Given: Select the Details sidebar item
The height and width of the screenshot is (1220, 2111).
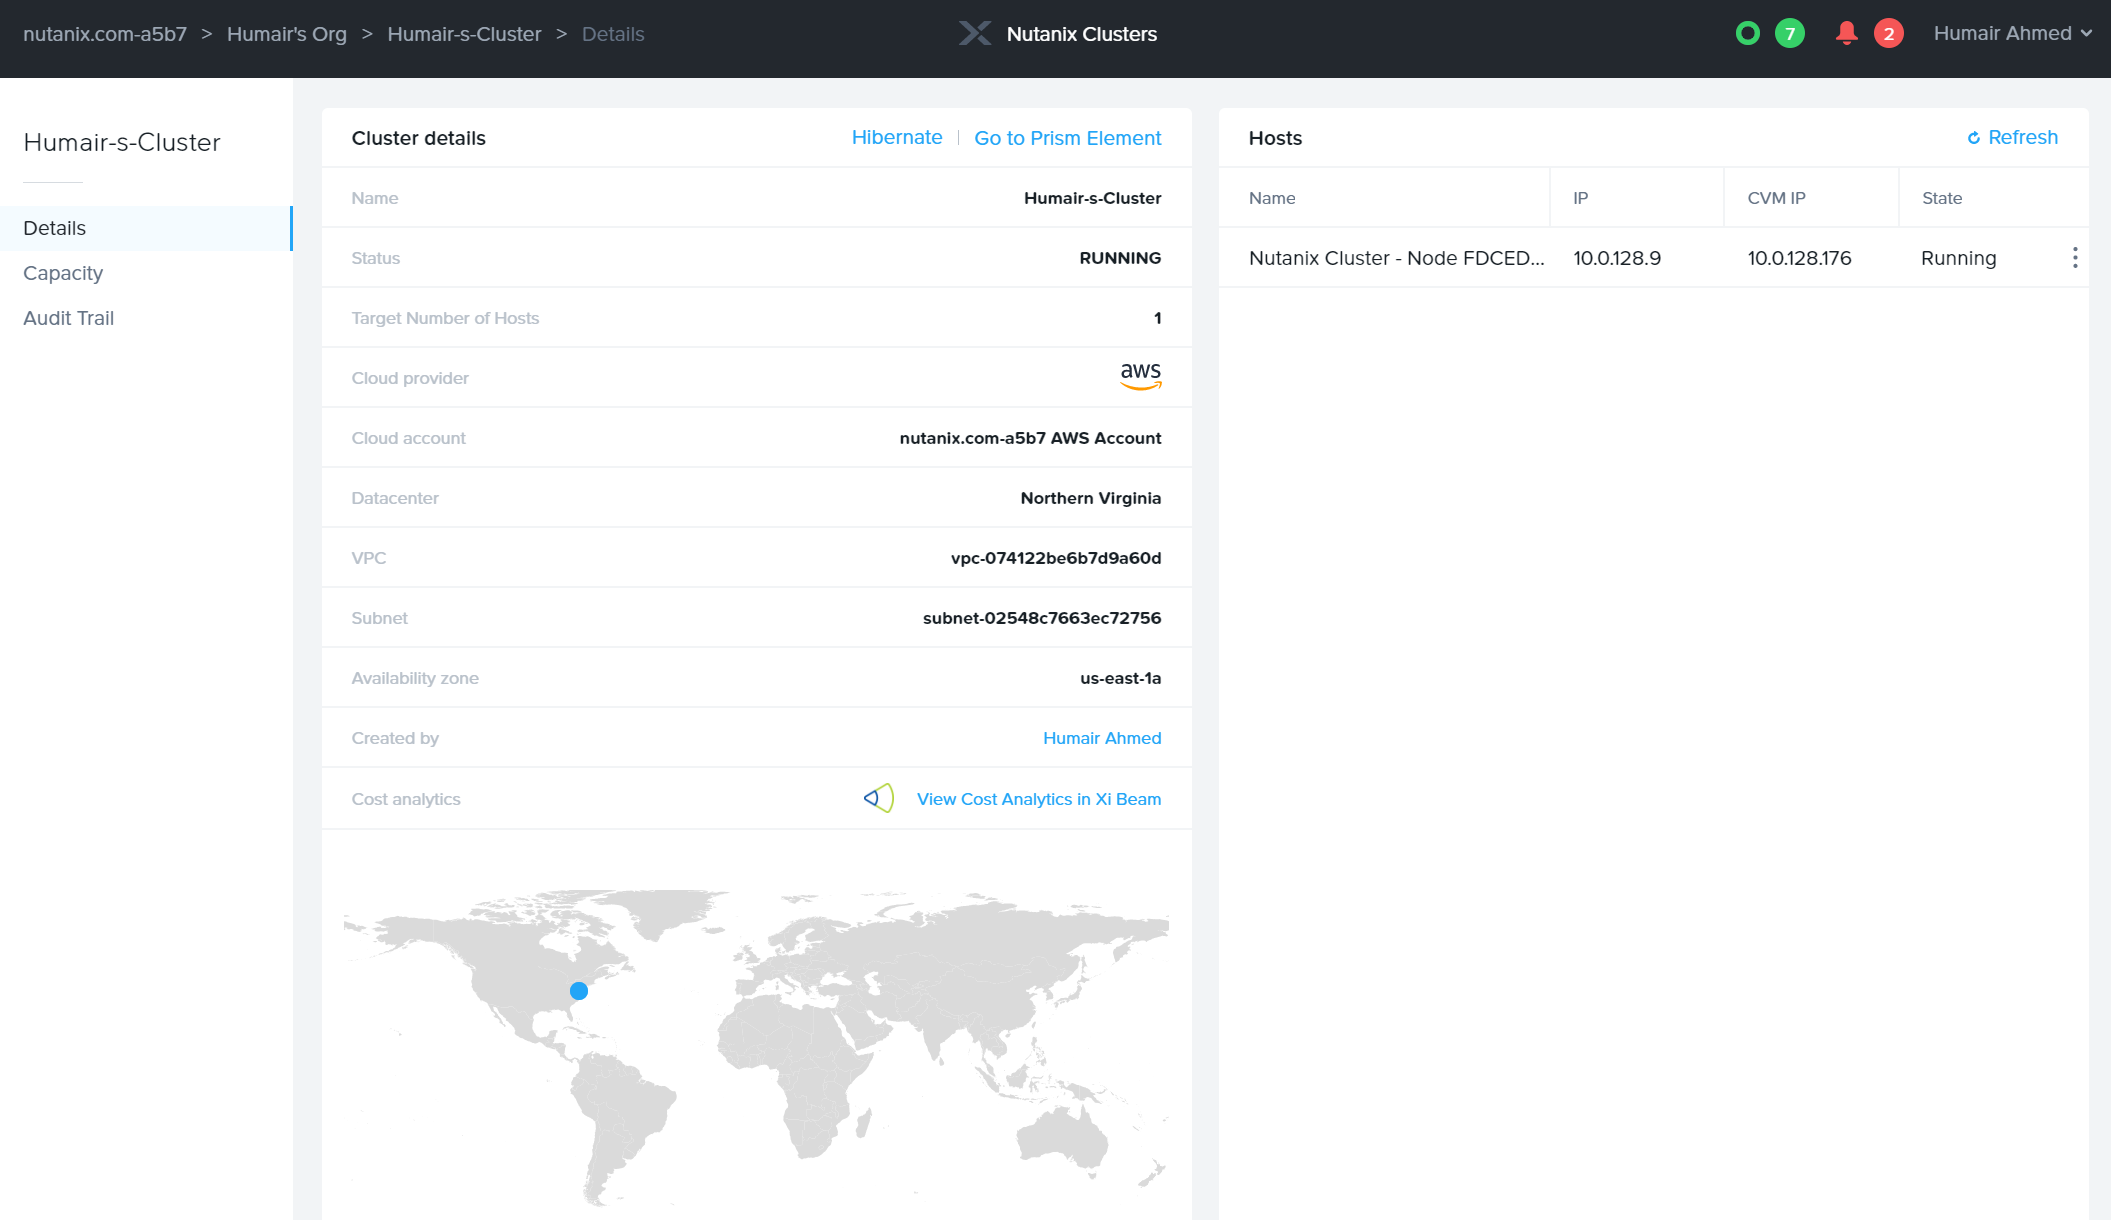Looking at the screenshot, I should pyautogui.click(x=146, y=228).
